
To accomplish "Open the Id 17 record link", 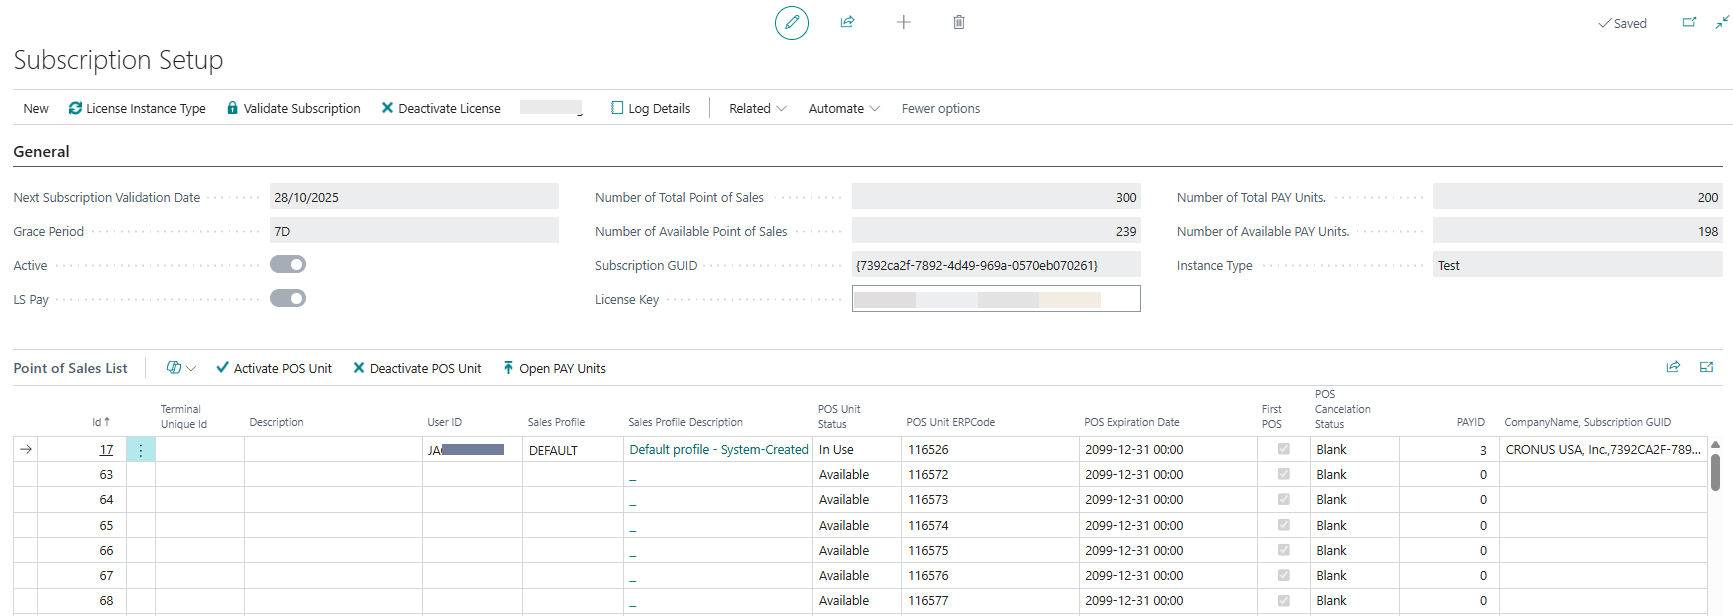I will point(106,450).
